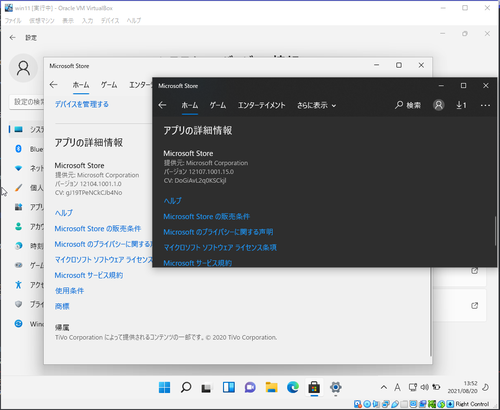Screen dimensions: 500x410
Task: Open Widgets from taskbar
Action: [229, 387]
